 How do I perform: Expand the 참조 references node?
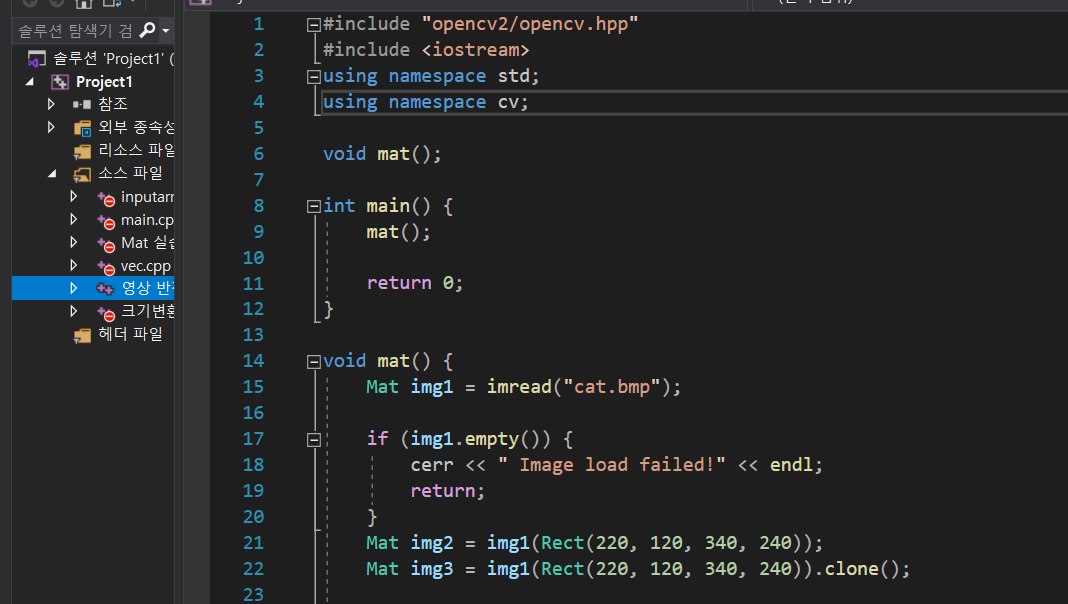[51, 104]
